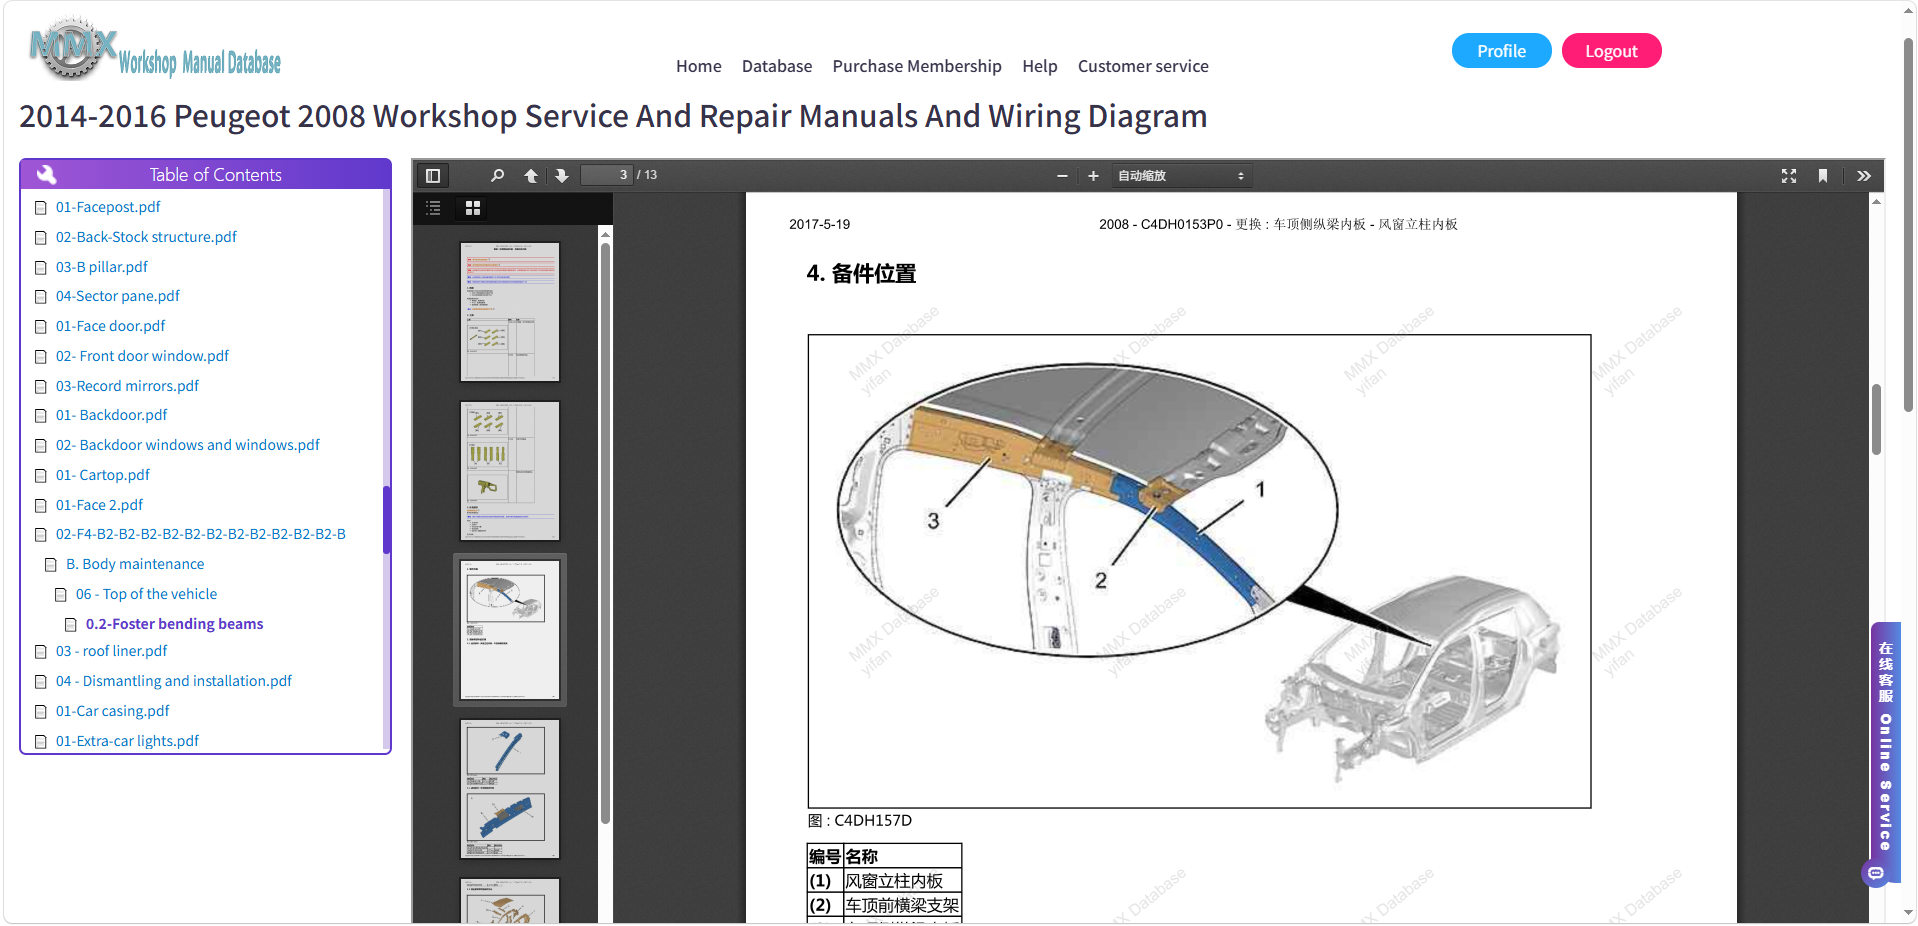
Task: Open the zoom level dropdown
Action: [1180, 176]
